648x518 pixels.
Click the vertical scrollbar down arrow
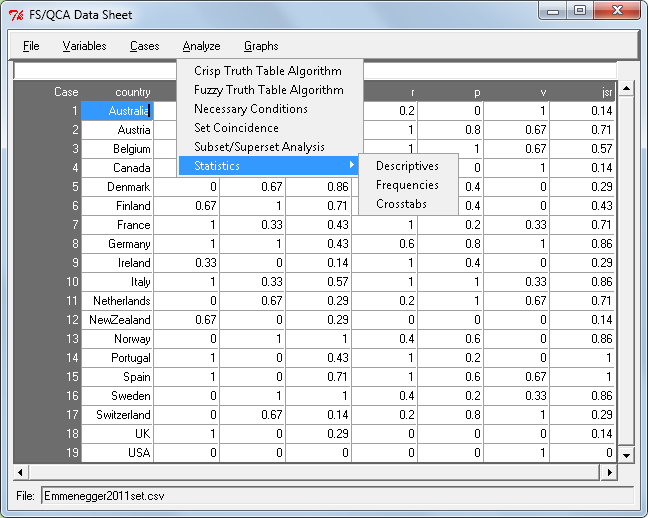pos(626,455)
